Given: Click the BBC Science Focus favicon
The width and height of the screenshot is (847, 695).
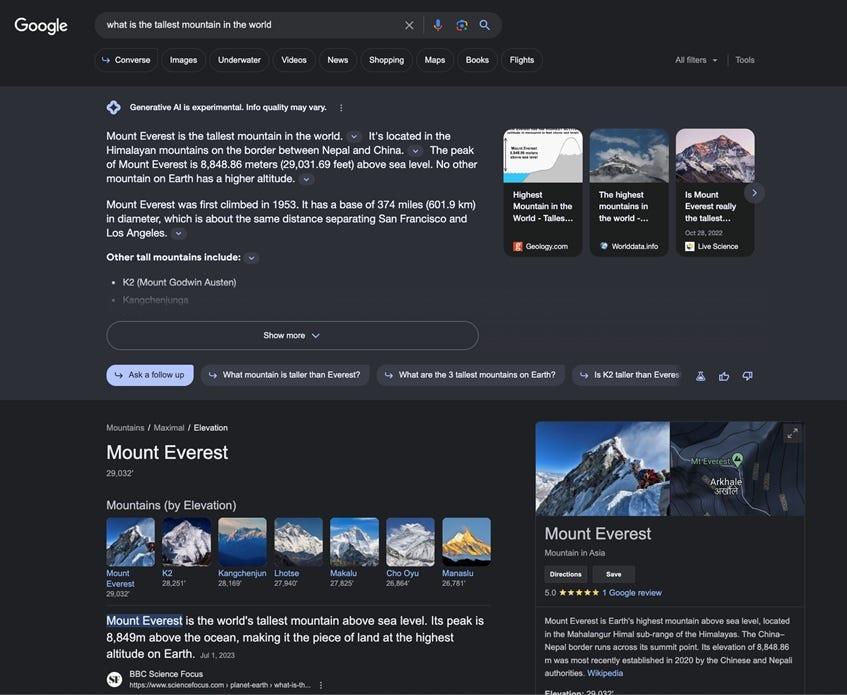Looking at the screenshot, I should (x=114, y=679).
